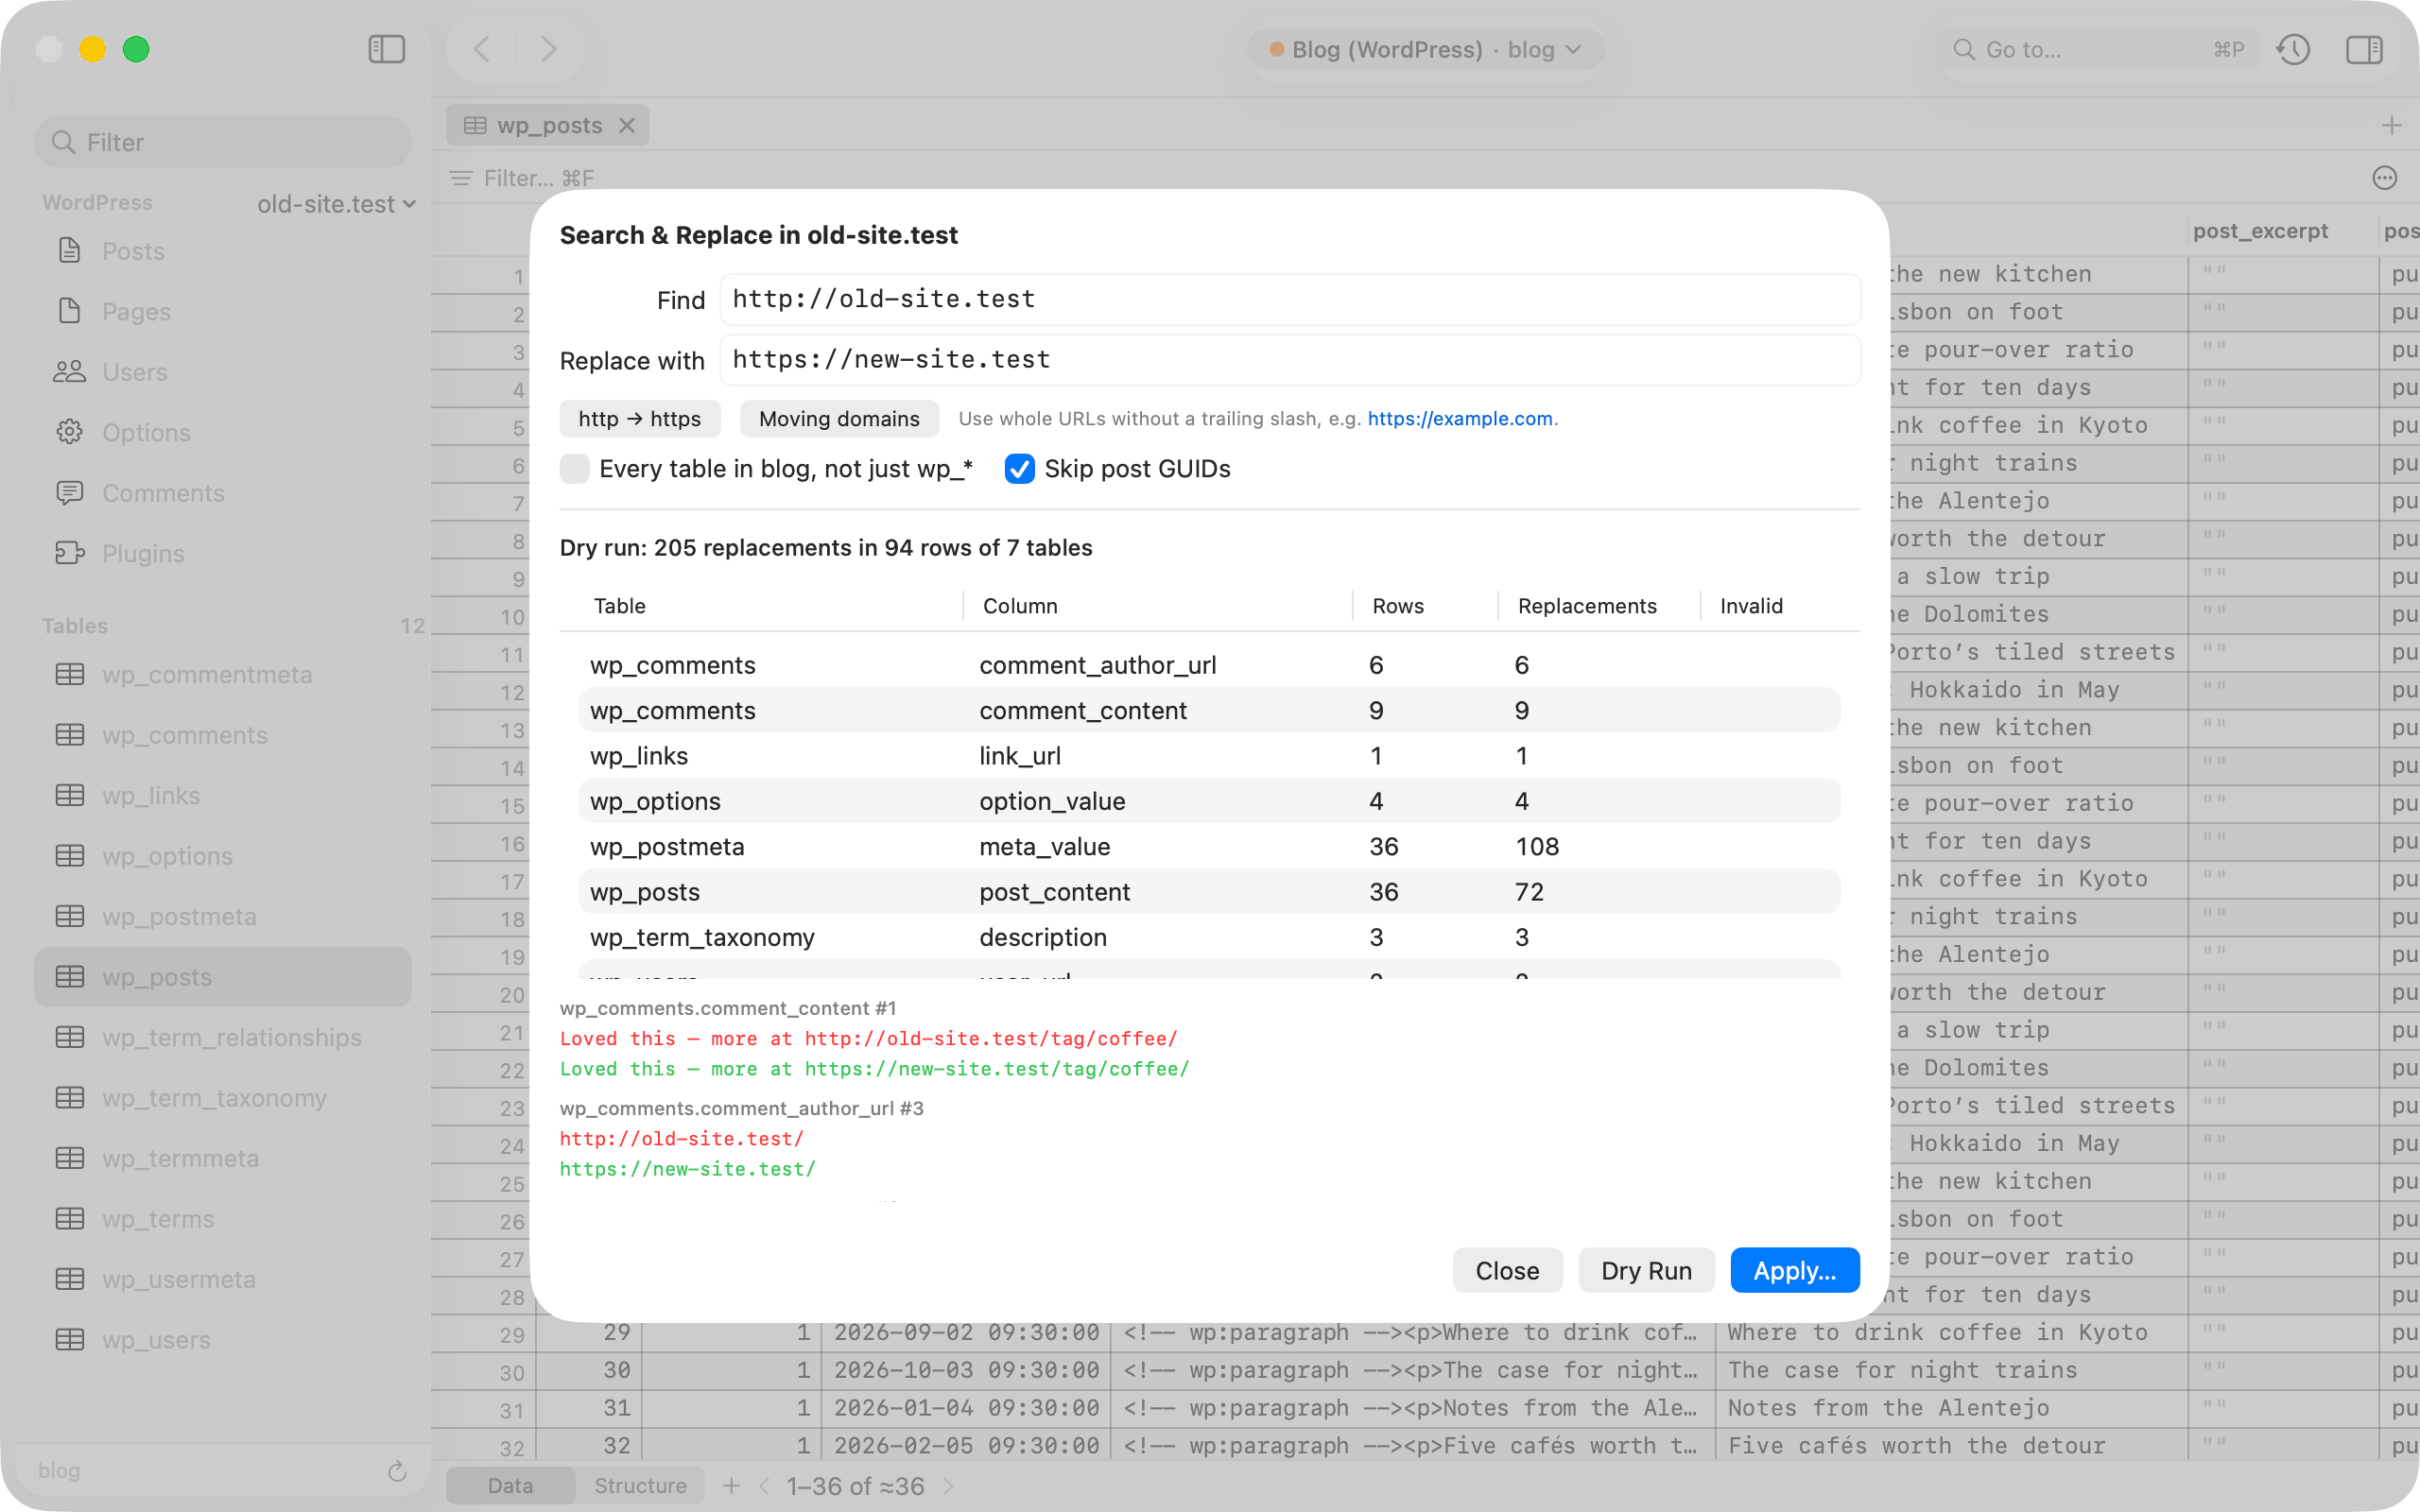The height and width of the screenshot is (1512, 2420).
Task: Close the Search & Replace dialog
Action: point(1507,1270)
